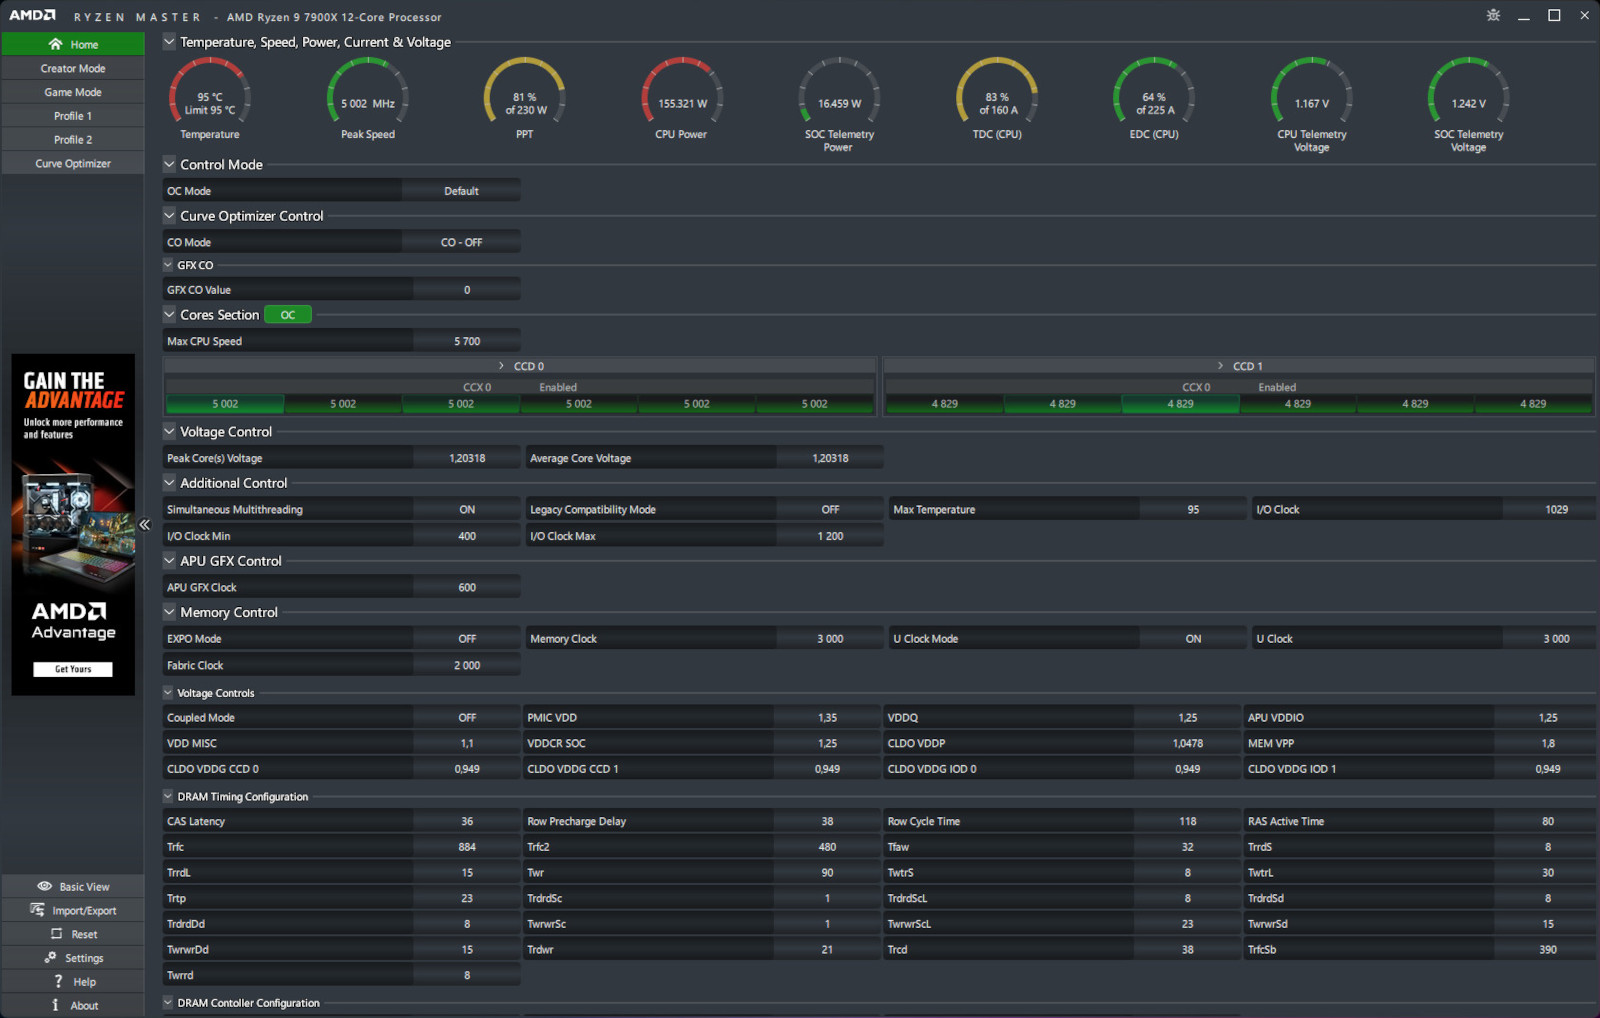Select the Game Mode profile
This screenshot has width=1600, height=1018.
point(73,92)
